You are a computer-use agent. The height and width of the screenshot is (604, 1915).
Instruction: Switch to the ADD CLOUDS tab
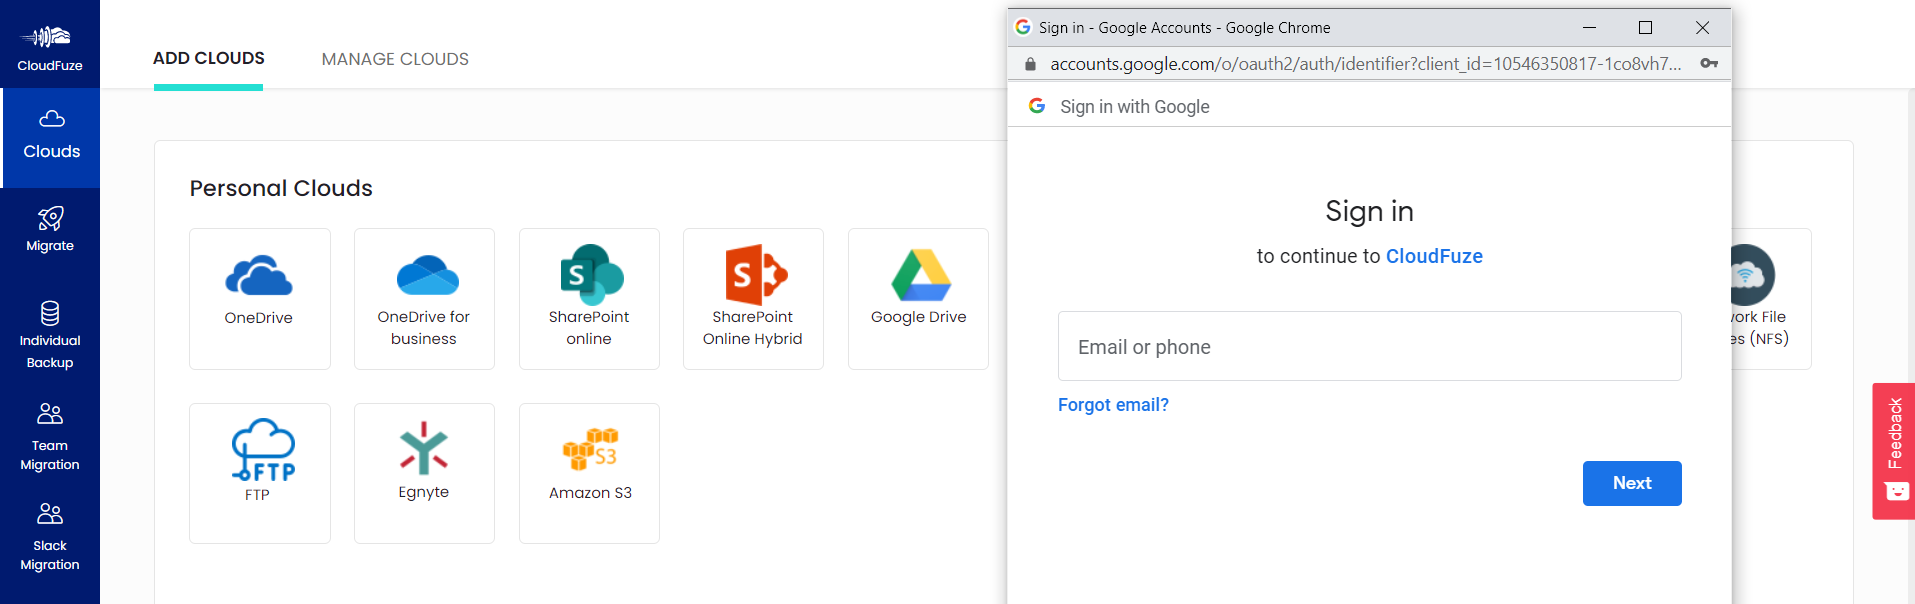pos(209,58)
